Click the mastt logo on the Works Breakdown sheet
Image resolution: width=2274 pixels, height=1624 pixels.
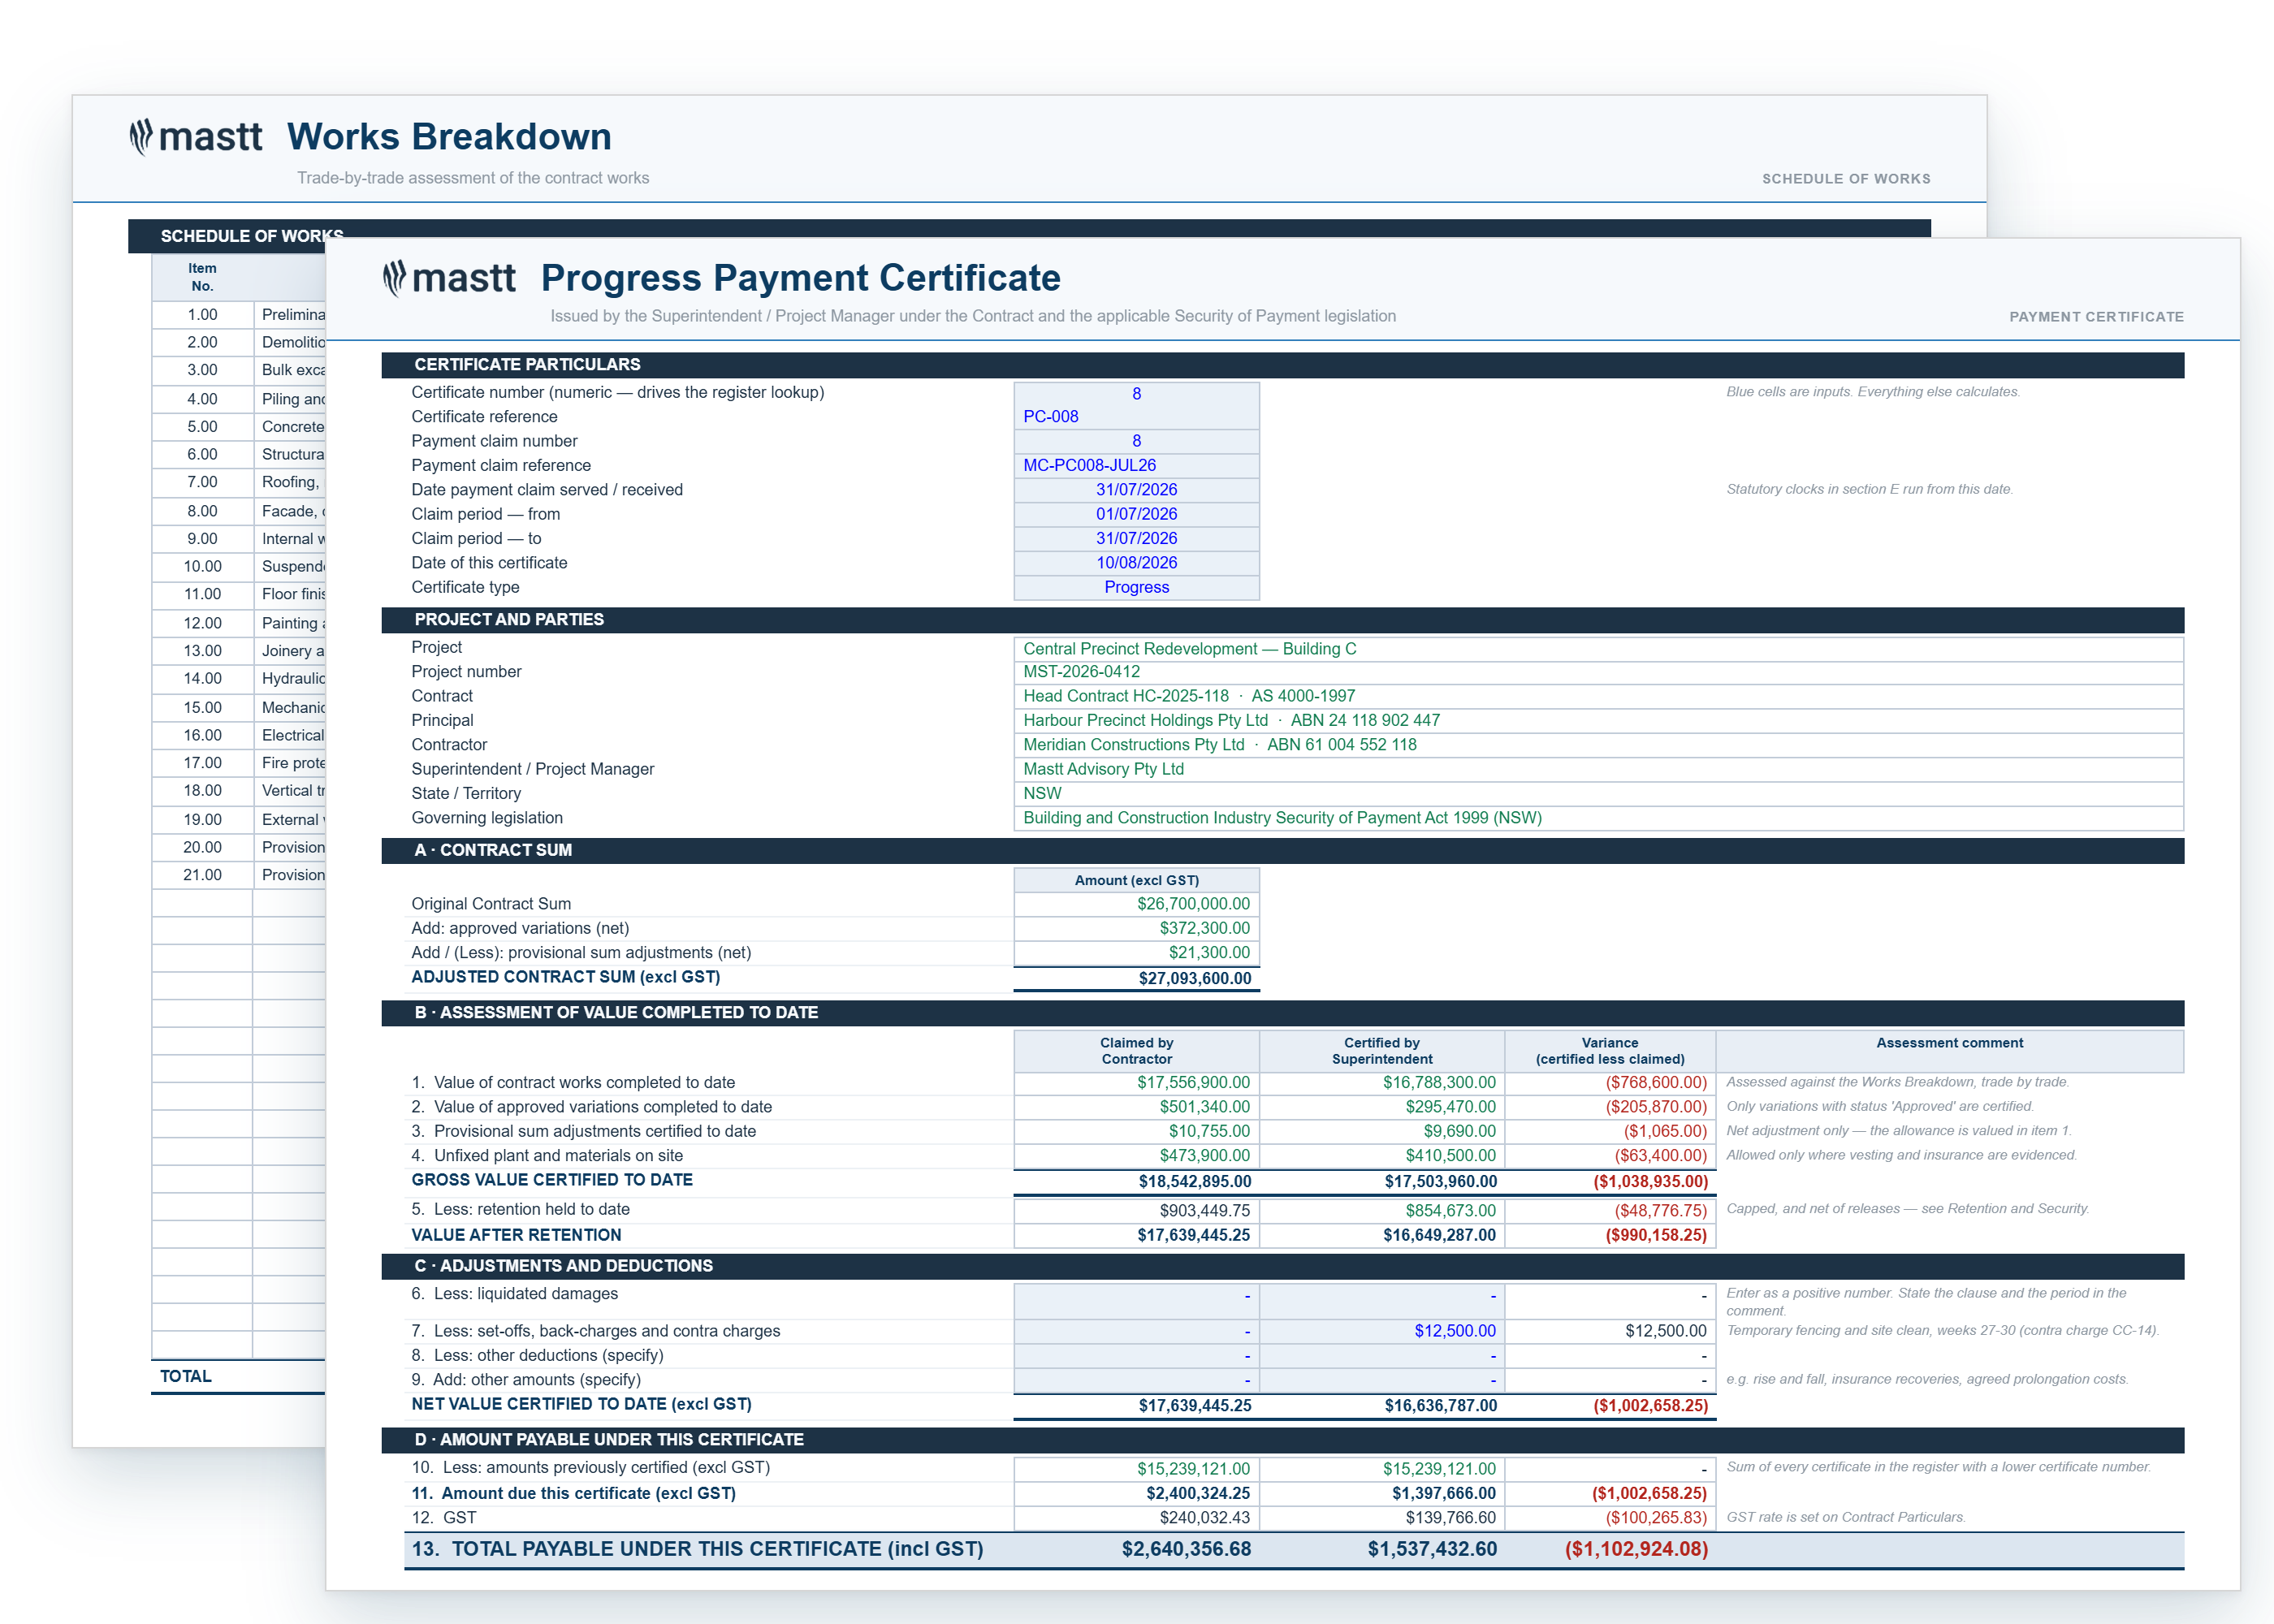pos(196,137)
